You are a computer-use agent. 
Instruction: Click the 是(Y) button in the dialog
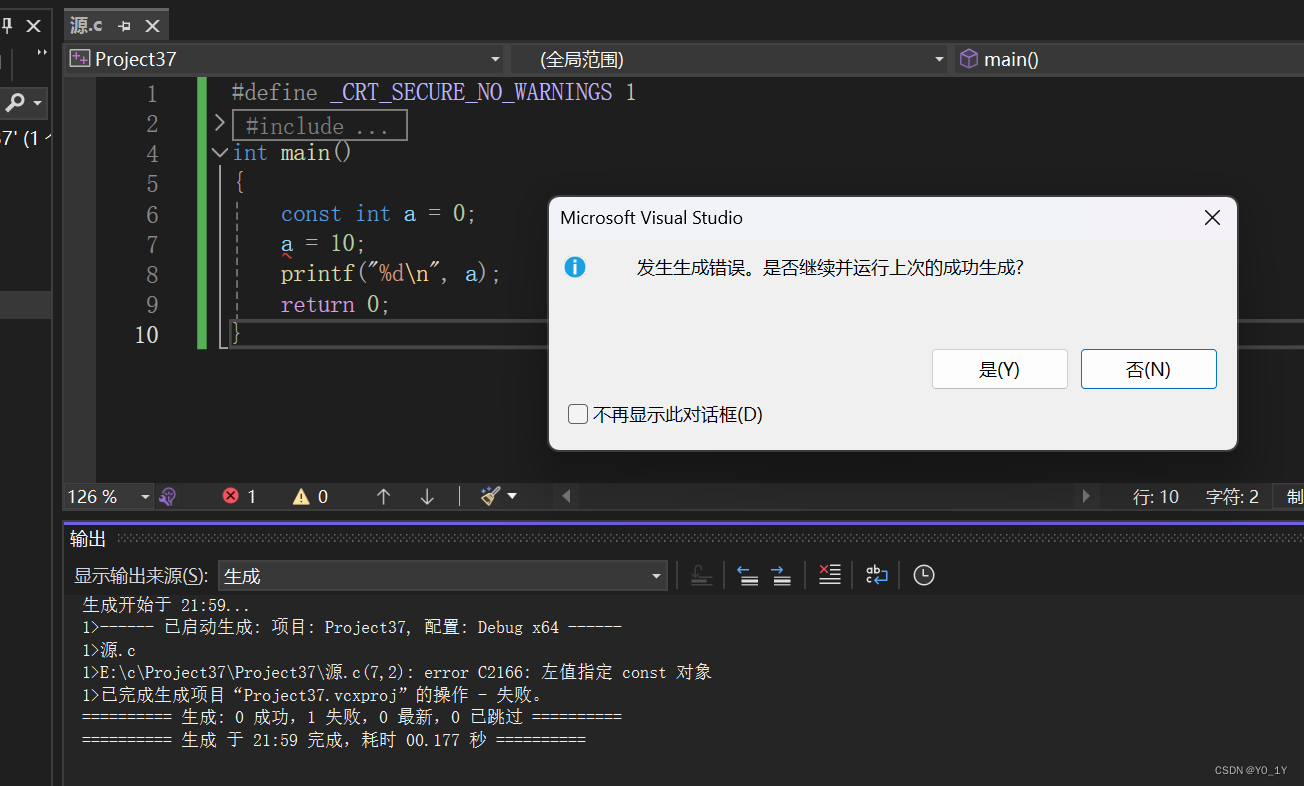click(999, 369)
